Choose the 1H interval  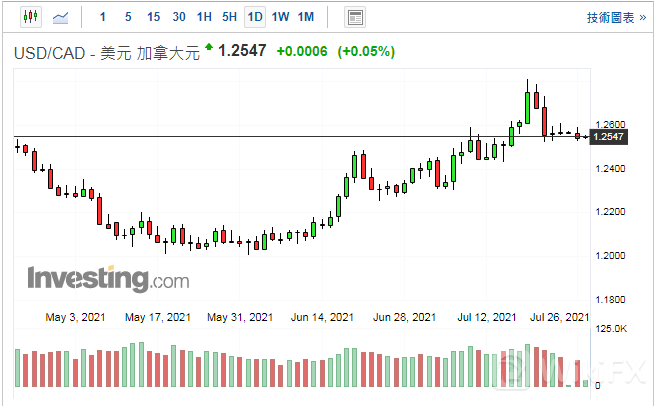coord(204,17)
